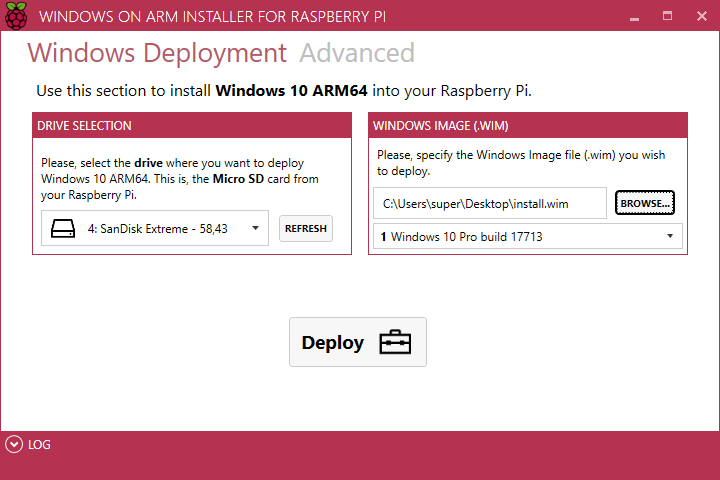This screenshot has height=480, width=720.
Task: Click the drive selector's dropdown arrow
Action: coord(256,228)
